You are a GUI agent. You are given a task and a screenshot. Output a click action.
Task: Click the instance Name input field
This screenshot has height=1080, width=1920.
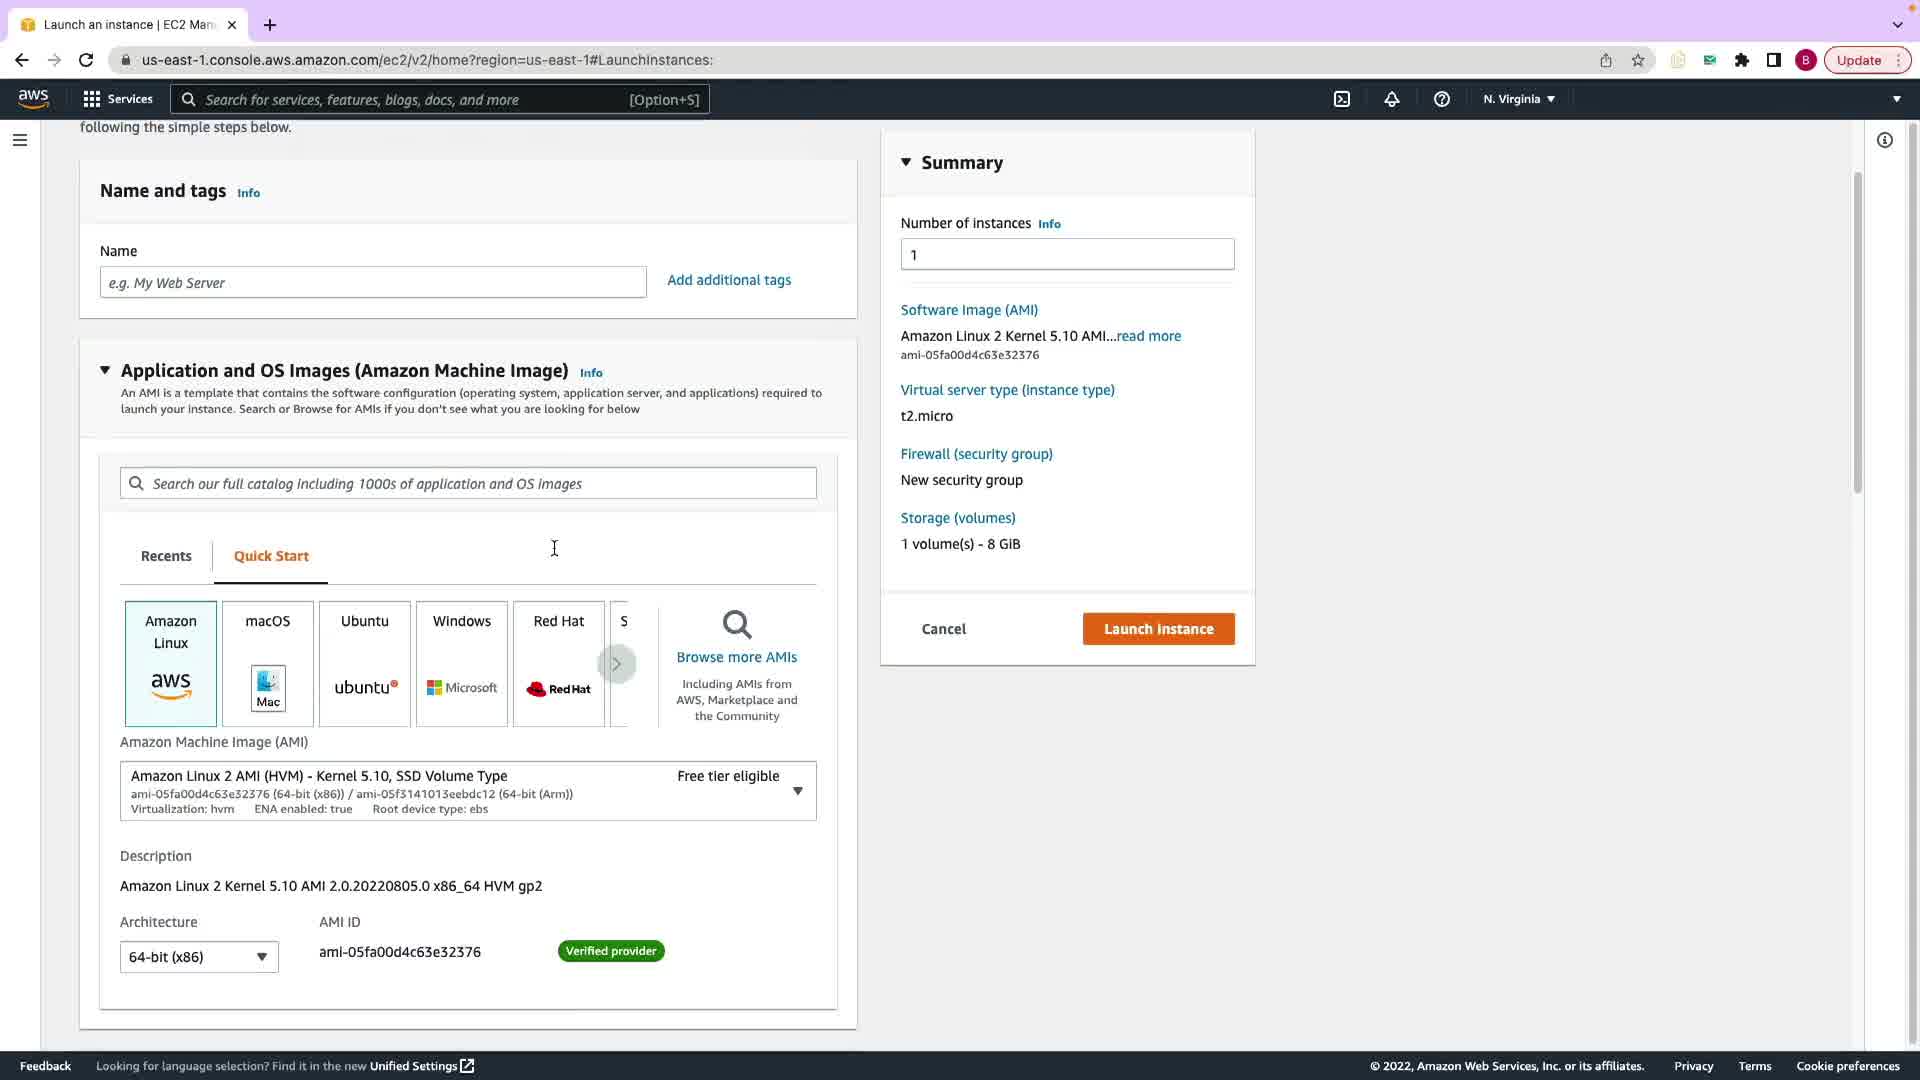pos(373,283)
